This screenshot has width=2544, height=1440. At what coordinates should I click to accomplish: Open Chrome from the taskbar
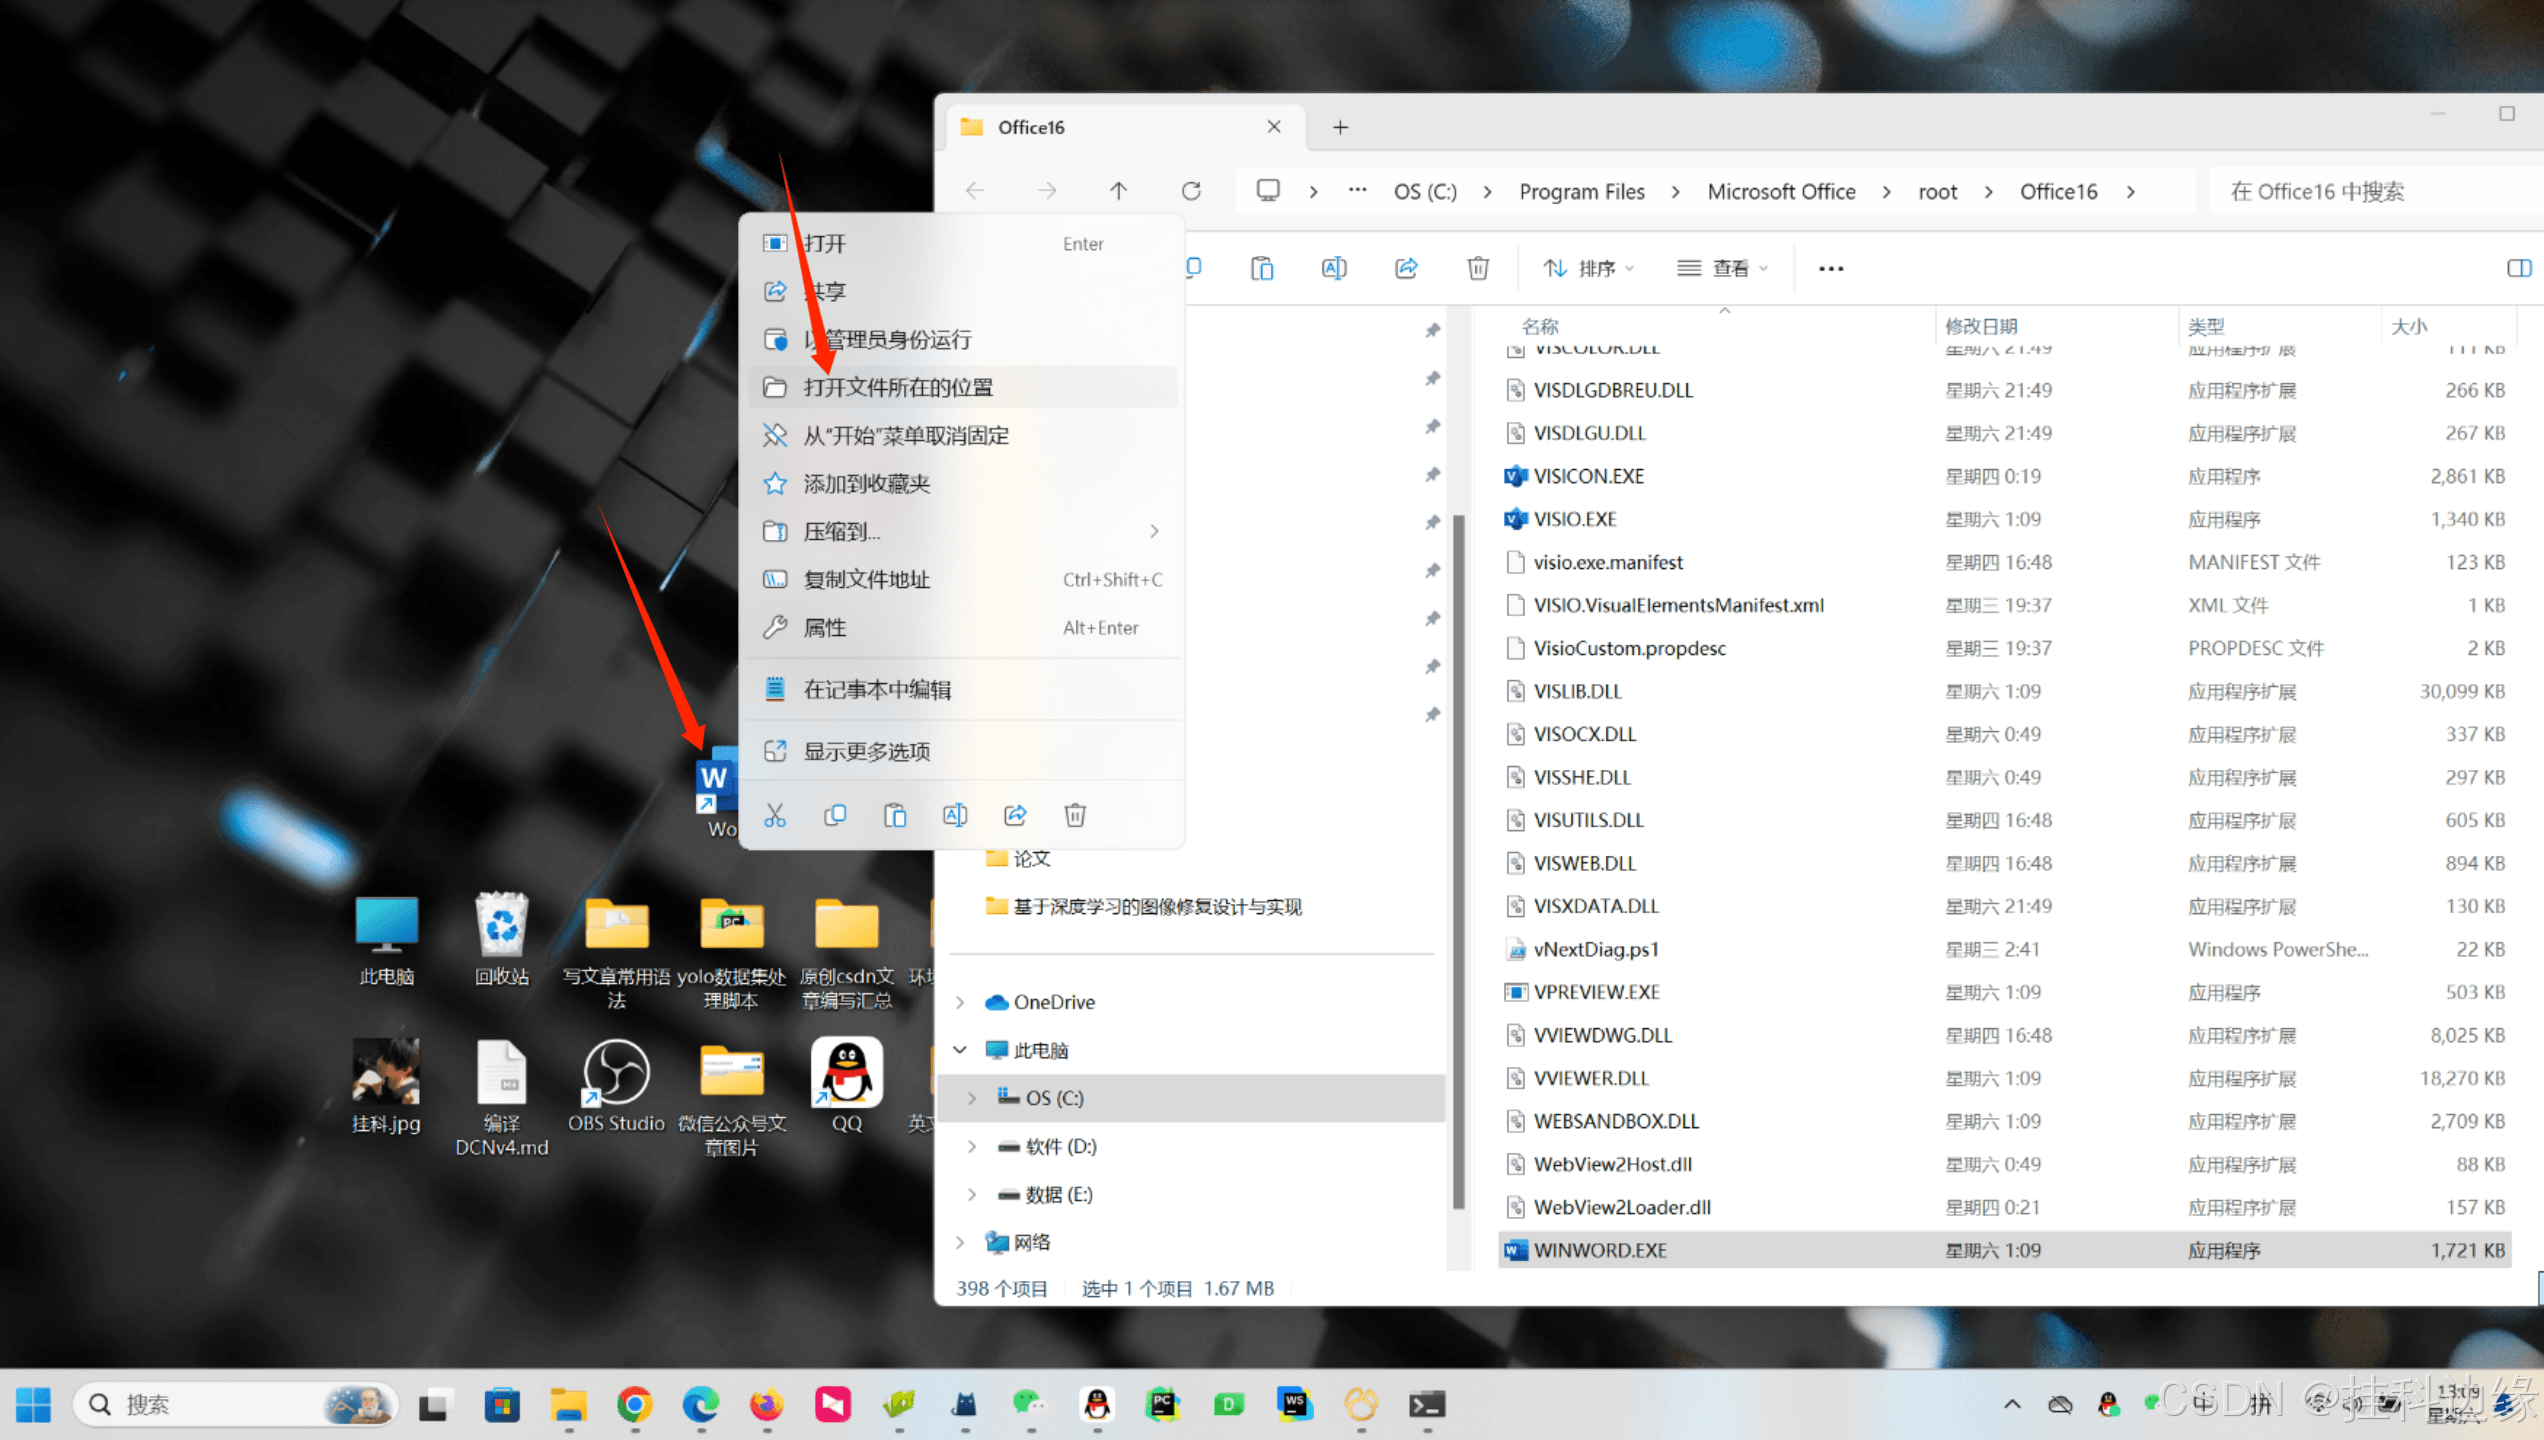(634, 1405)
